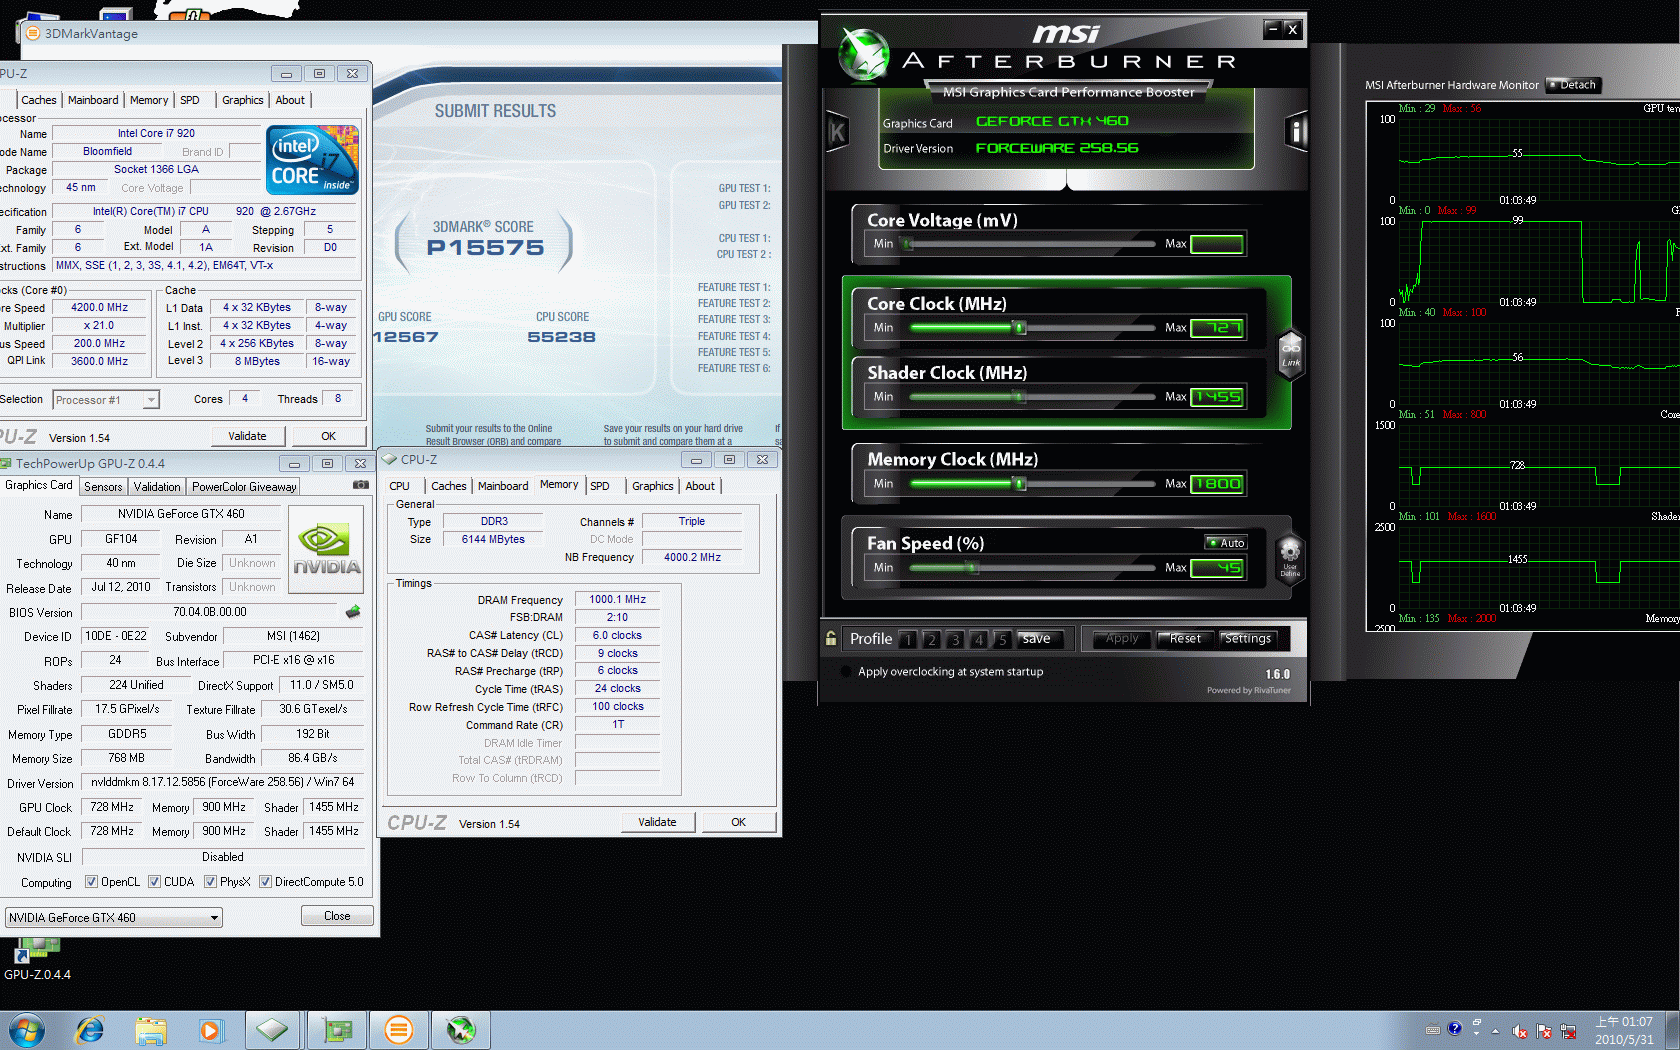Viewport: 1680px width, 1050px height.
Task: Open the GPU-Z graphics card selection dropdown
Action: (x=114, y=918)
